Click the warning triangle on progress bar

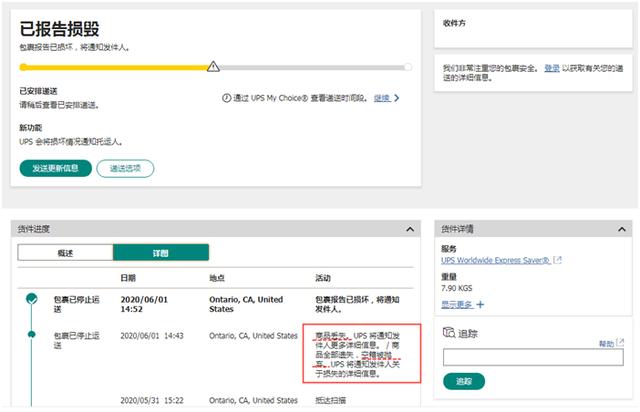(x=213, y=67)
